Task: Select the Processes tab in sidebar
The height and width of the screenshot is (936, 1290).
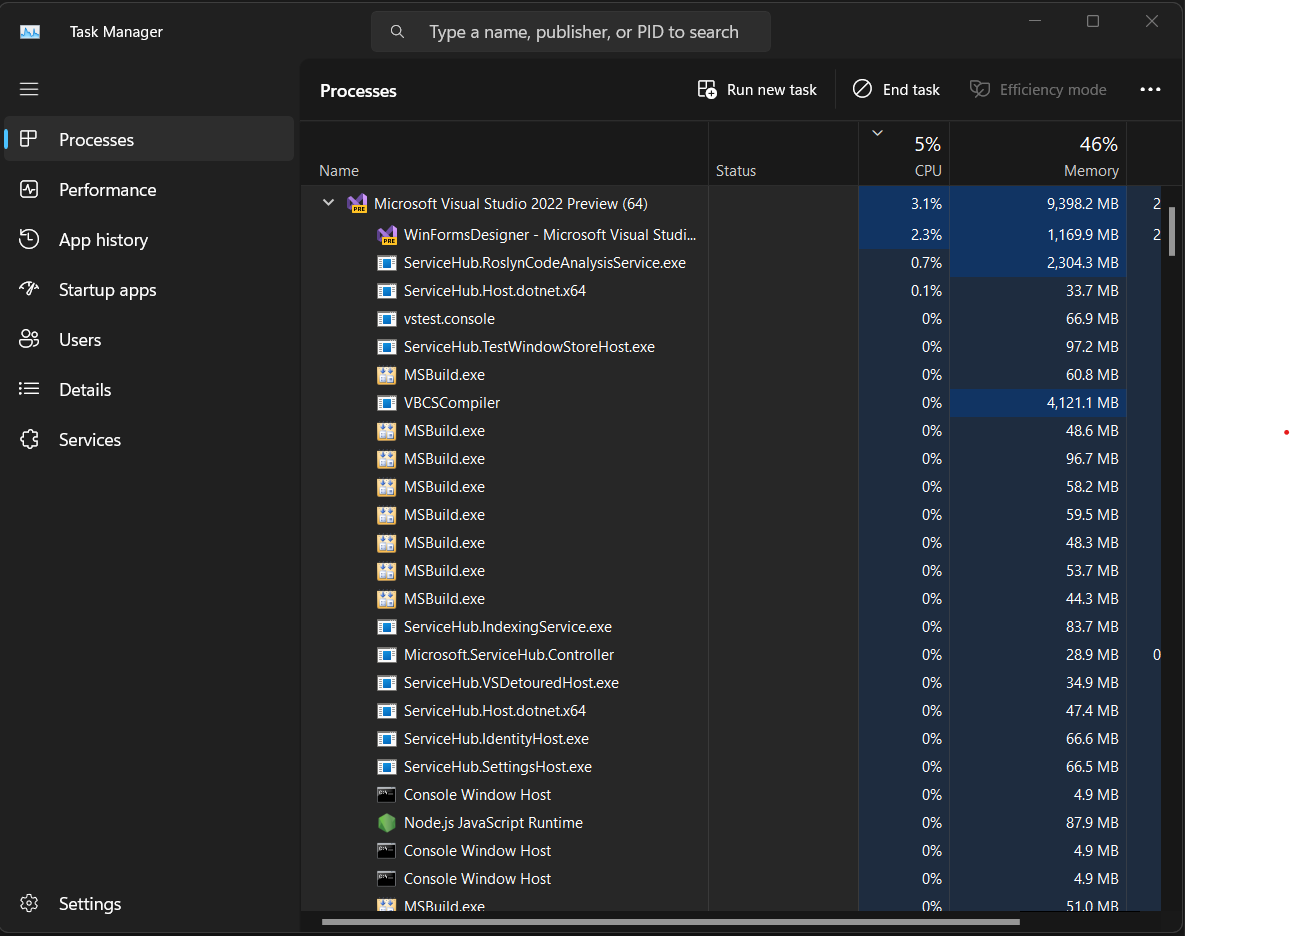Action: 96,140
